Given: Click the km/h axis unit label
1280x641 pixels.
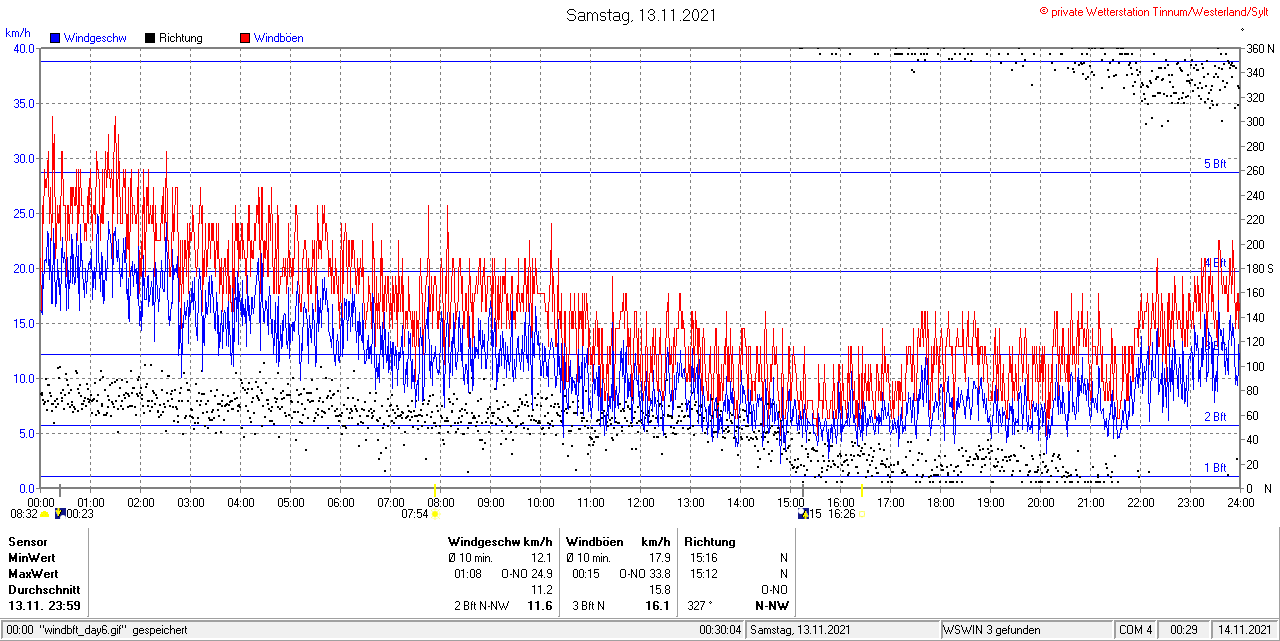Looking at the screenshot, I should (x=18, y=33).
